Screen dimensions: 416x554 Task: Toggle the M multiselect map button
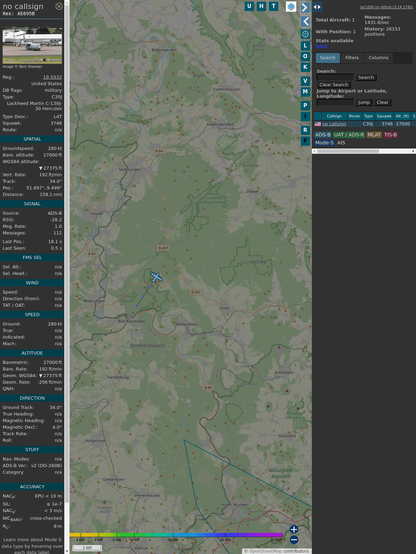point(305,92)
